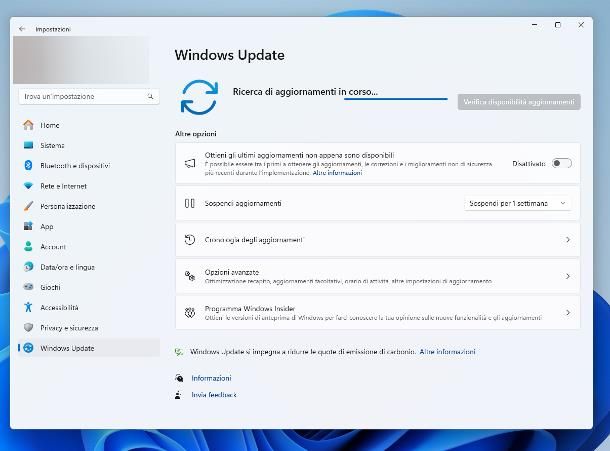
Task: Click Verifica disponibilità aggiornamenti button
Action: tap(519, 102)
